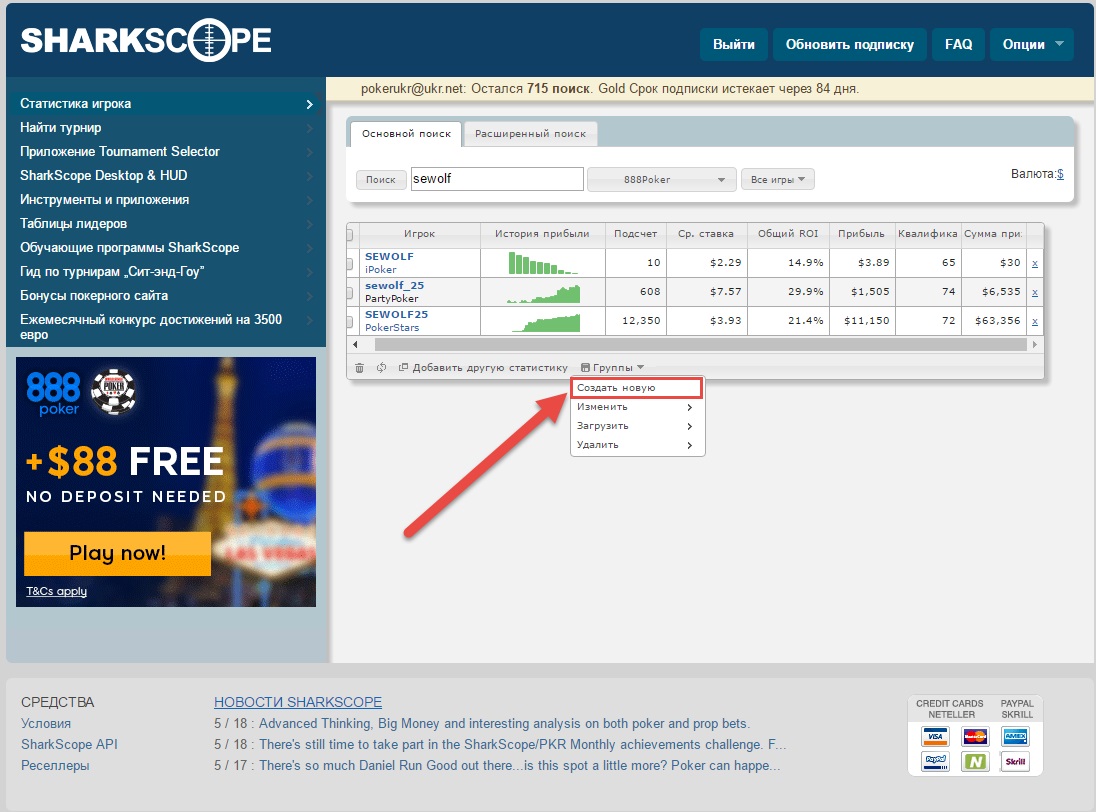The image size is (1096, 812).
Task: Click the currency $ link
Action: [x=1060, y=174]
